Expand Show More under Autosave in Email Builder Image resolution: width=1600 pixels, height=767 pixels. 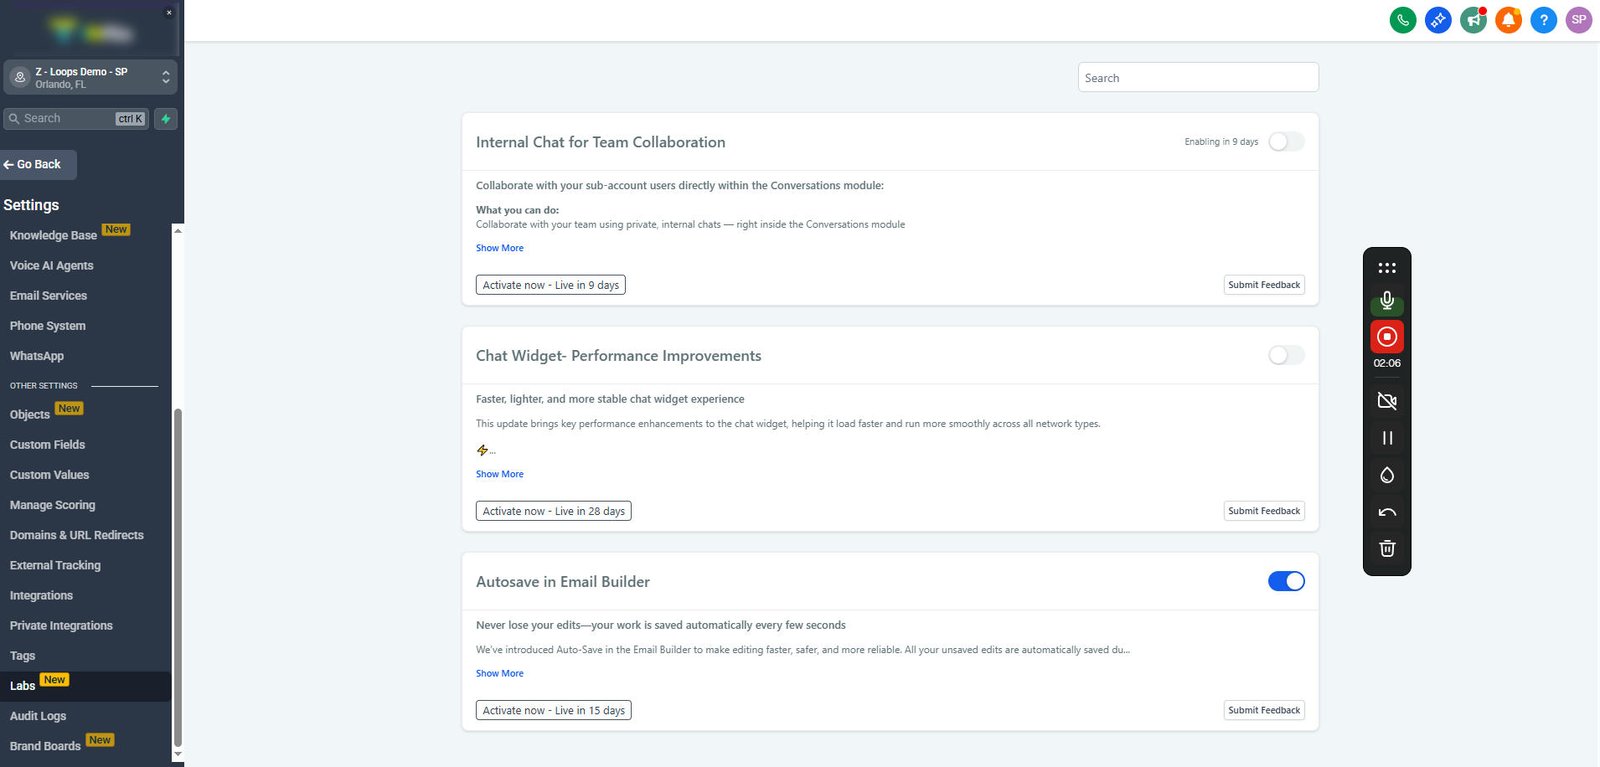[x=500, y=673]
